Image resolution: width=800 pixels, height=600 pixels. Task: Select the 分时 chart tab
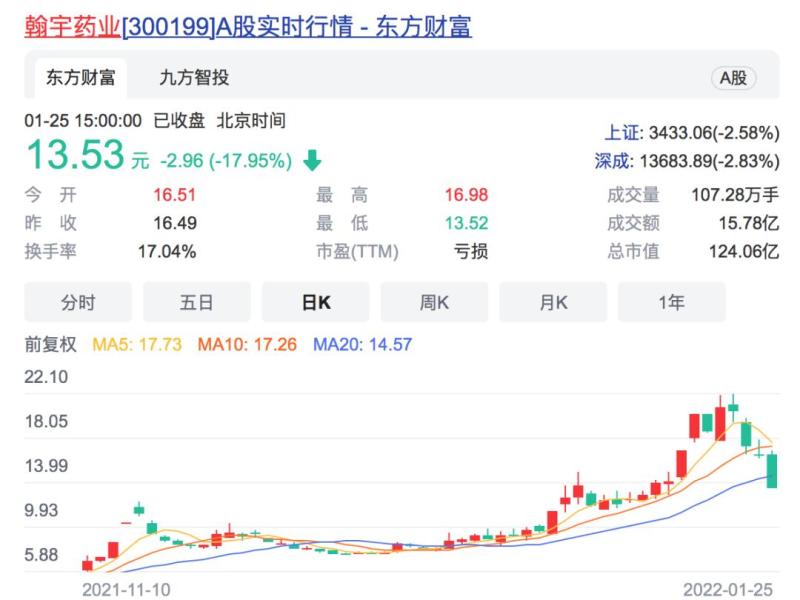click(78, 302)
